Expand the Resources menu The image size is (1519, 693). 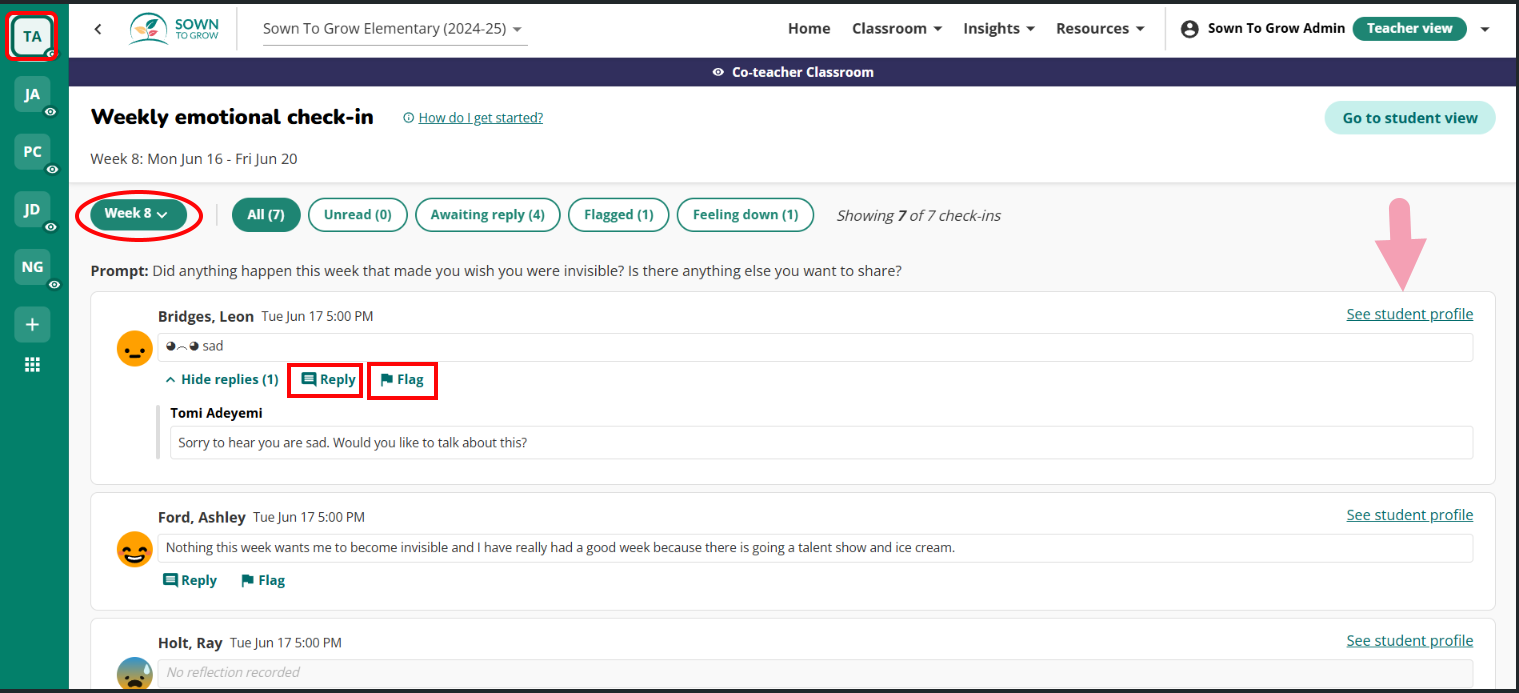[x=1100, y=29]
